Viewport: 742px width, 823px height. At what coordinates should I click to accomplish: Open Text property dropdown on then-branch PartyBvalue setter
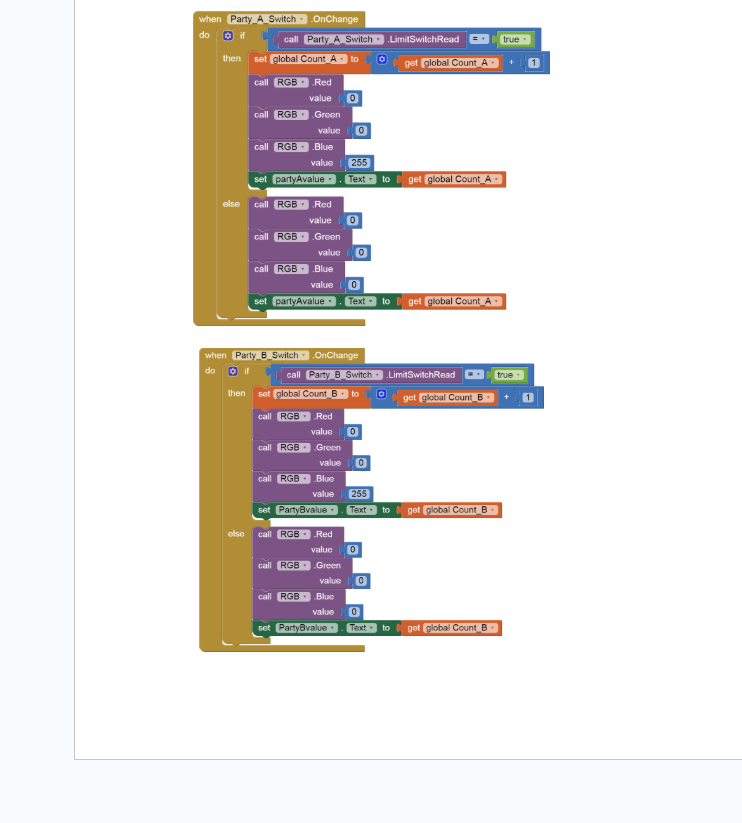point(362,510)
